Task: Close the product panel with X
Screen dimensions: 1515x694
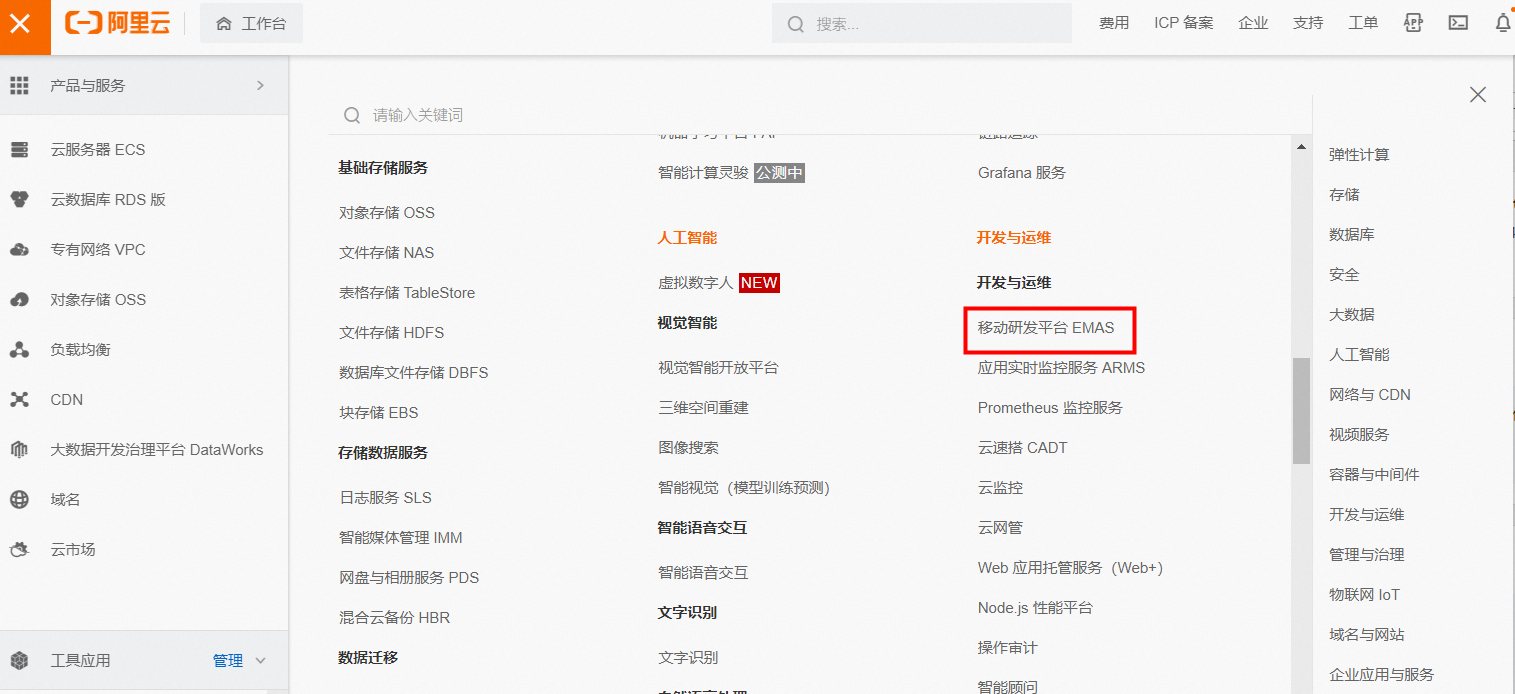Action: point(1478,95)
